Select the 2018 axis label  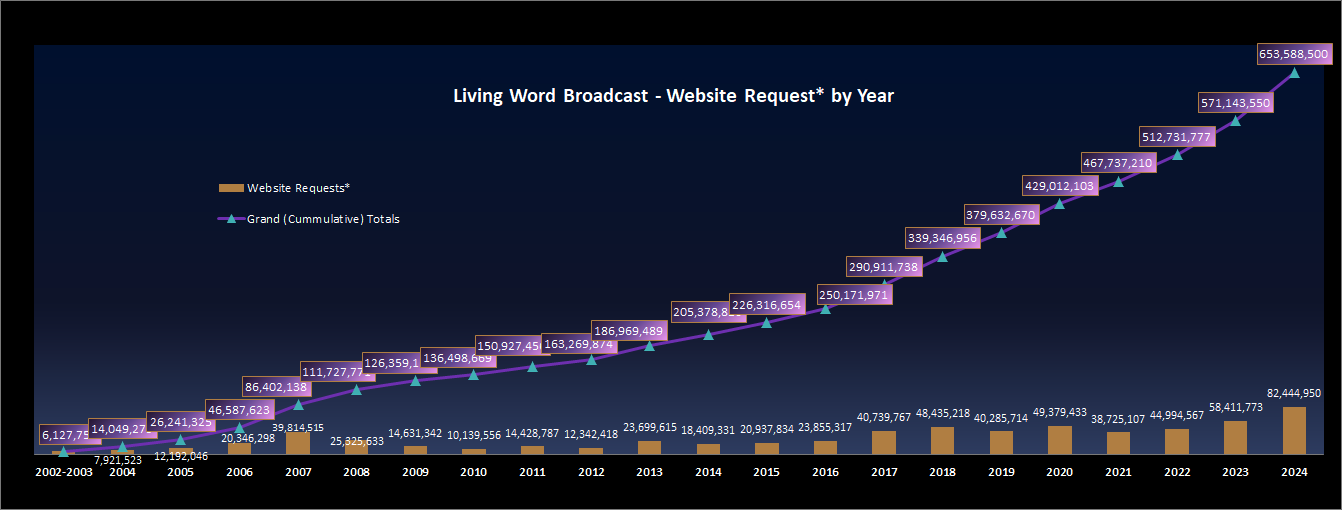pos(943,471)
